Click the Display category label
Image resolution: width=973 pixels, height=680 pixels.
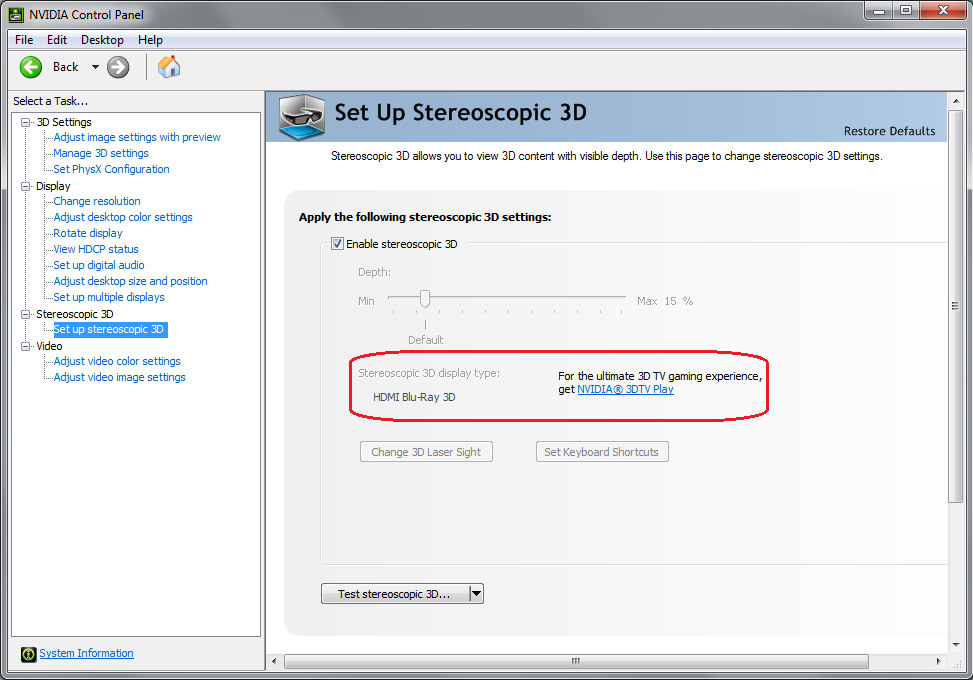pyautogui.click(x=53, y=186)
